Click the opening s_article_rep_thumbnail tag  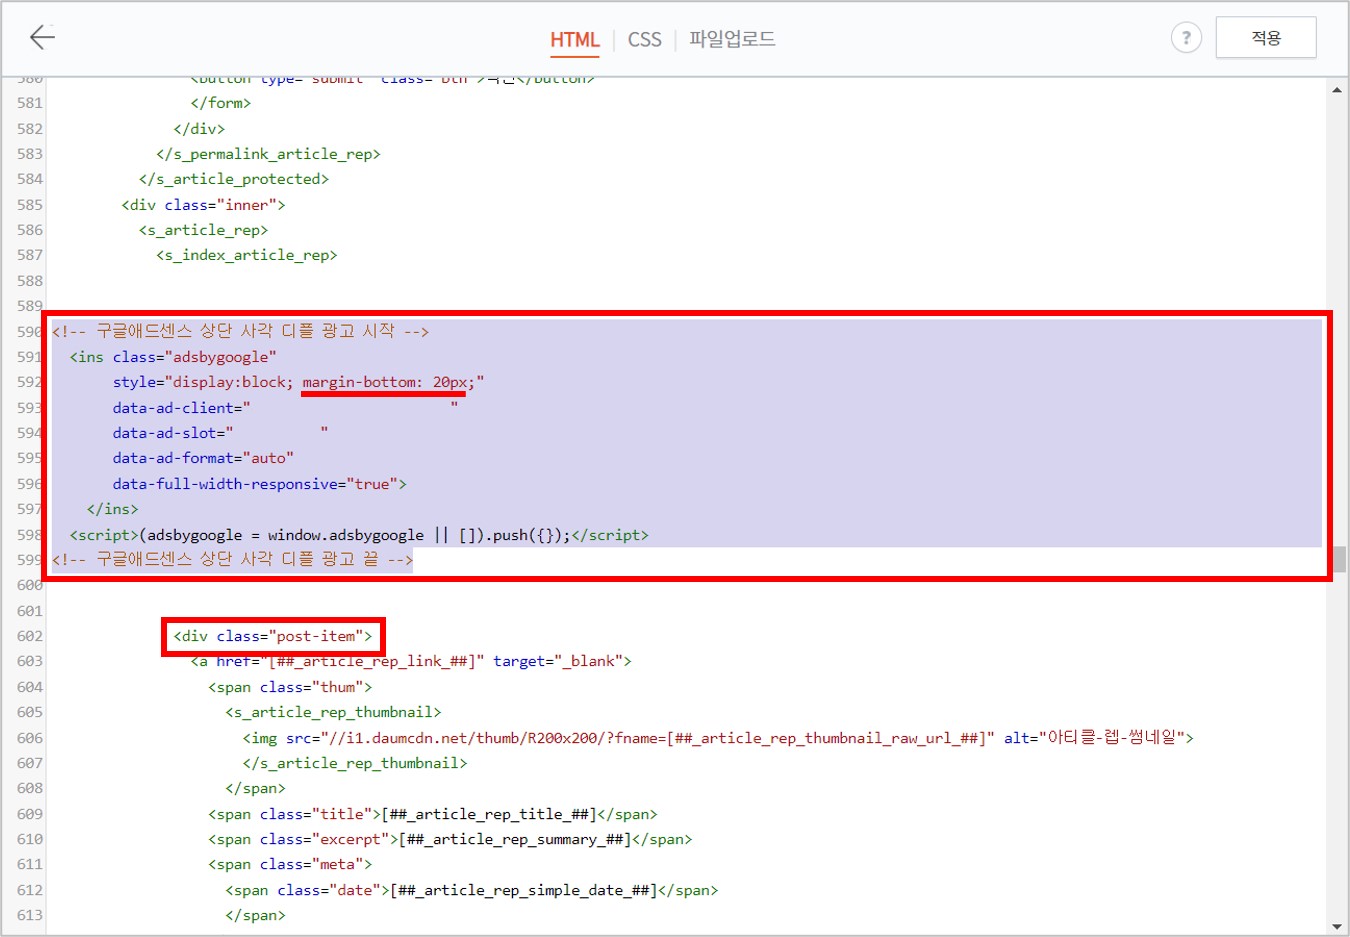pyautogui.click(x=333, y=712)
